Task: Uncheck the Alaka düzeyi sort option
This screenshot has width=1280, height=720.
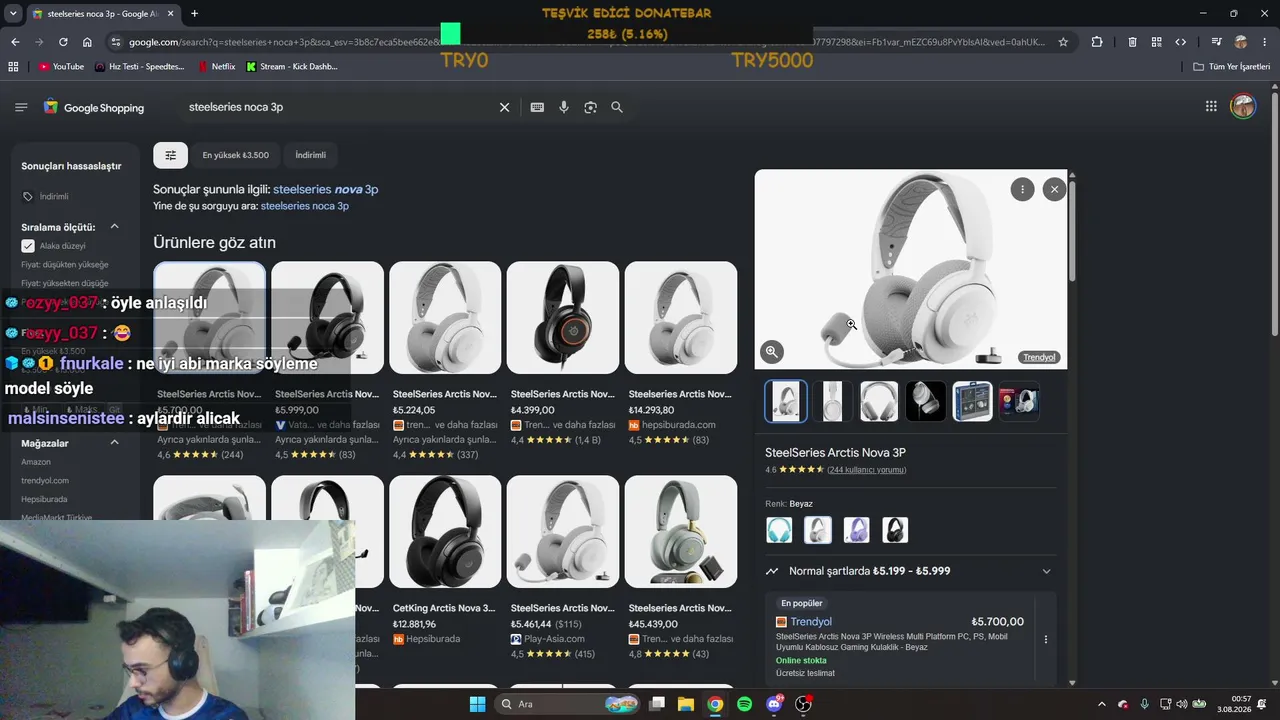Action: point(28,246)
